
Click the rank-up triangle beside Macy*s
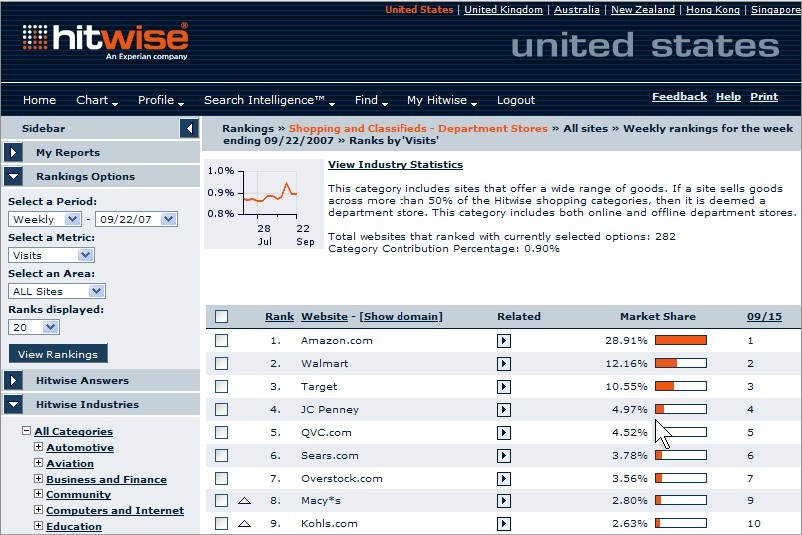(x=244, y=501)
